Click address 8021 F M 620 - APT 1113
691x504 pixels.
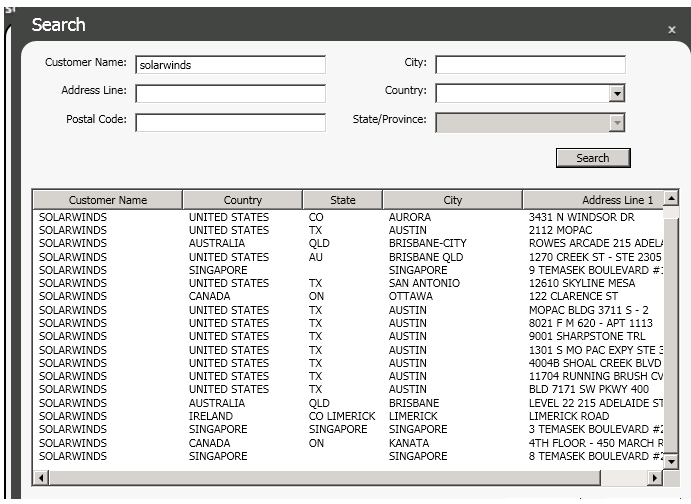click(x=591, y=323)
